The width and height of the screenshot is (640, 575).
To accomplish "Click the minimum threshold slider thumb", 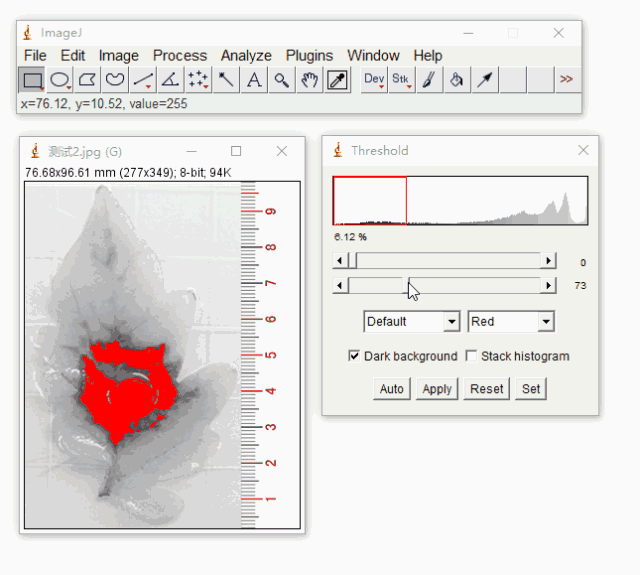I will pyautogui.click(x=352, y=261).
